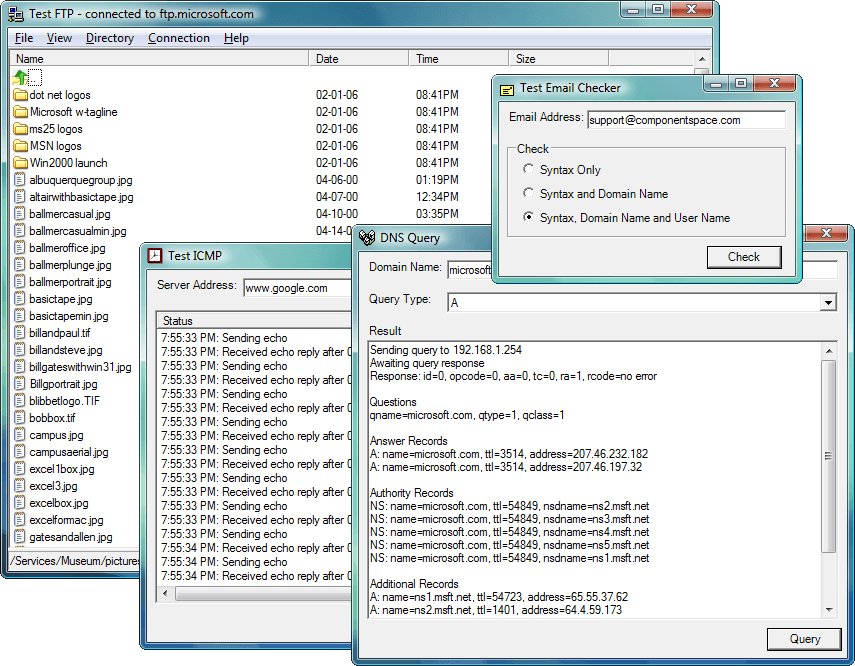Select the ballmercasualmin.jpg file icon
This screenshot has width=855, height=666.
pyautogui.click(x=20, y=231)
